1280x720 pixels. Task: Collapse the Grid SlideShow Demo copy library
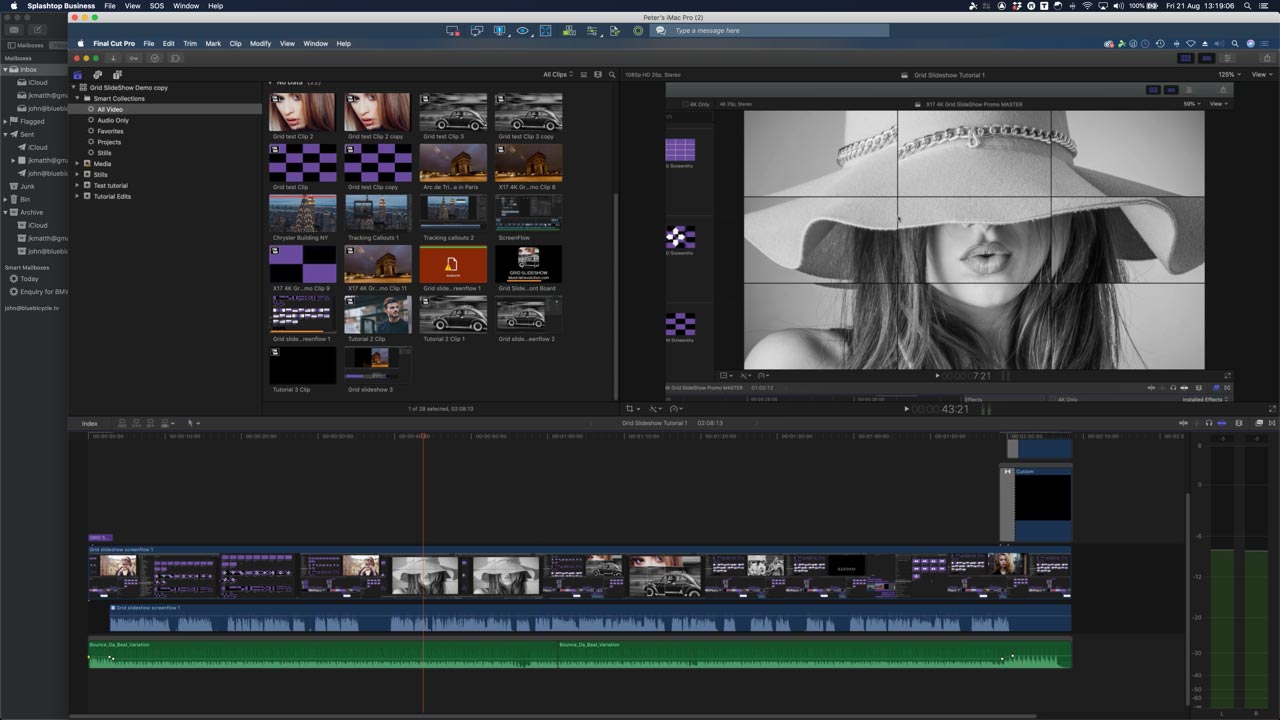pyautogui.click(x=74, y=88)
